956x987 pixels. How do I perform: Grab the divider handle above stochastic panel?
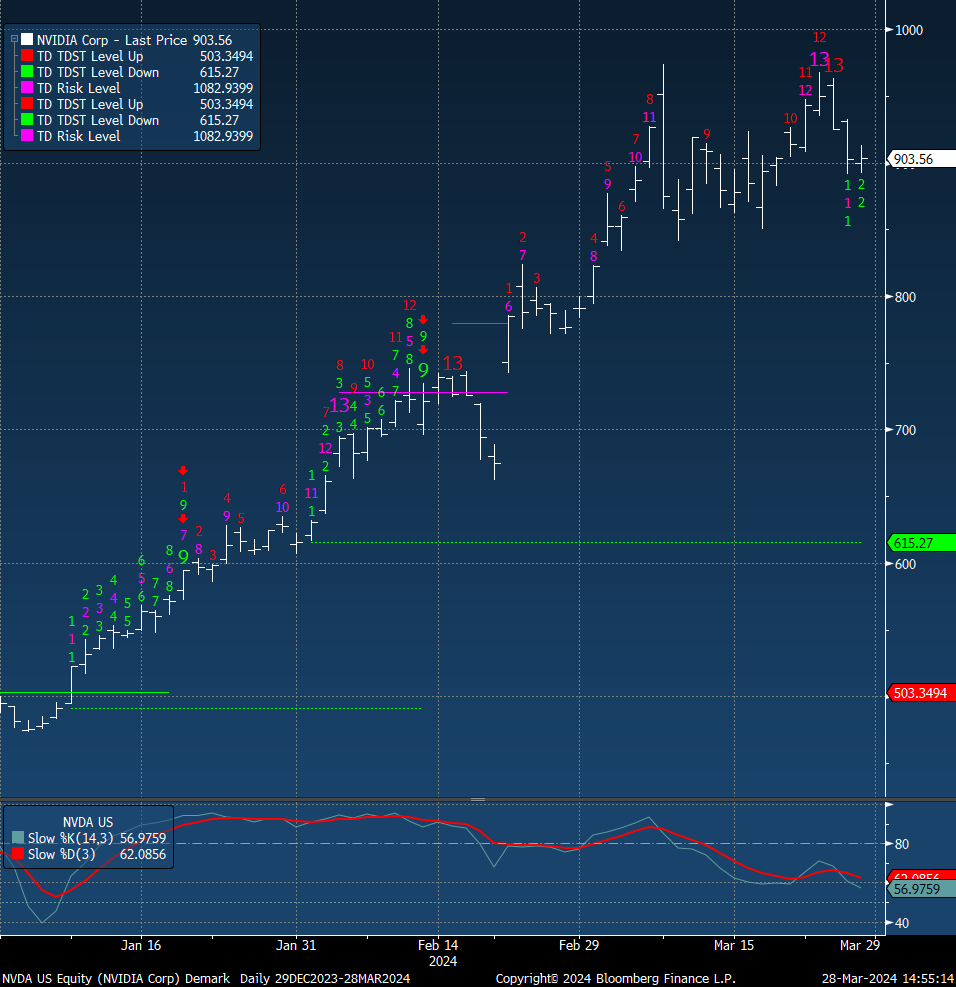478,799
